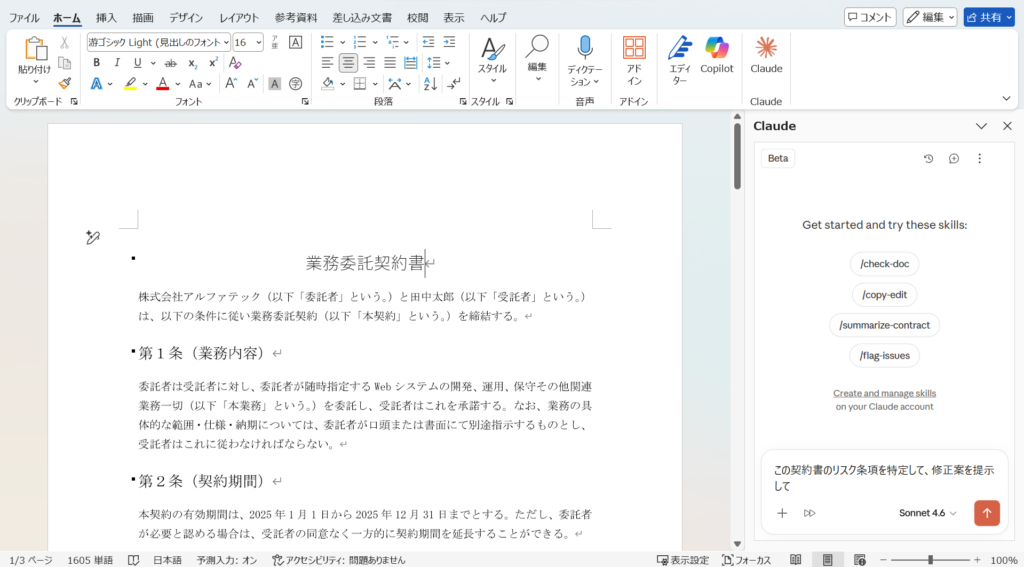Expand the font size dropdown
Viewport: 1024px width, 567px height.
click(x=259, y=42)
